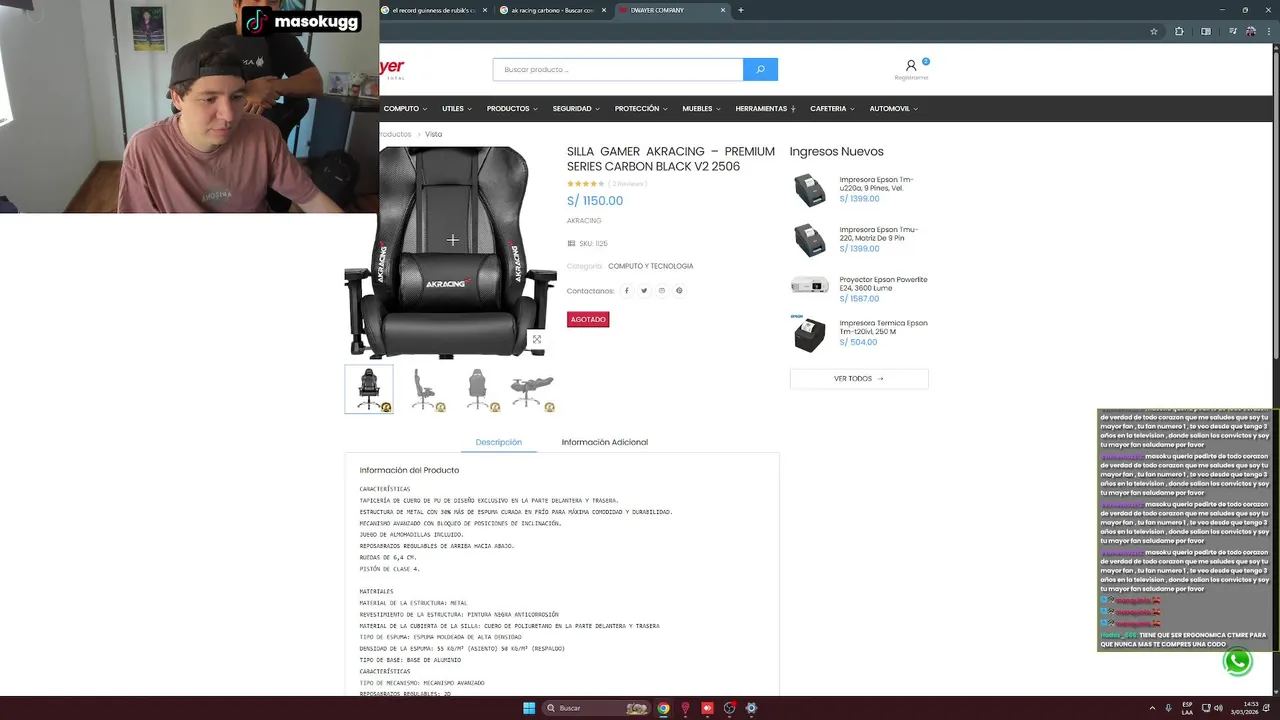Image resolution: width=1280 pixels, height=720 pixels.
Task: Expand the PRODUCTOS menu
Action: pos(512,108)
